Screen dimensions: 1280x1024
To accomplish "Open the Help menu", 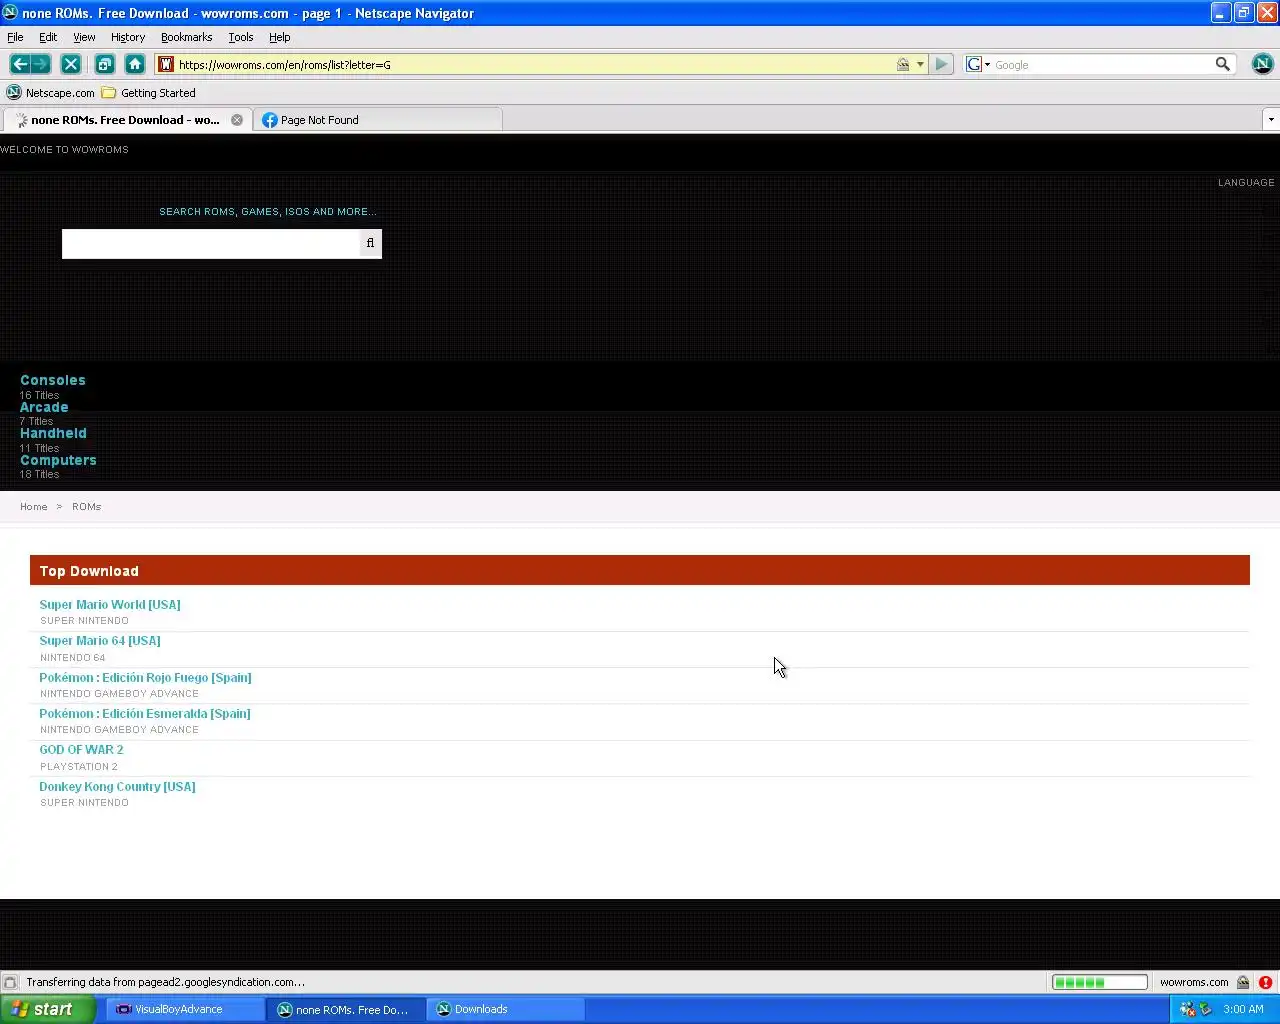I will click(280, 37).
